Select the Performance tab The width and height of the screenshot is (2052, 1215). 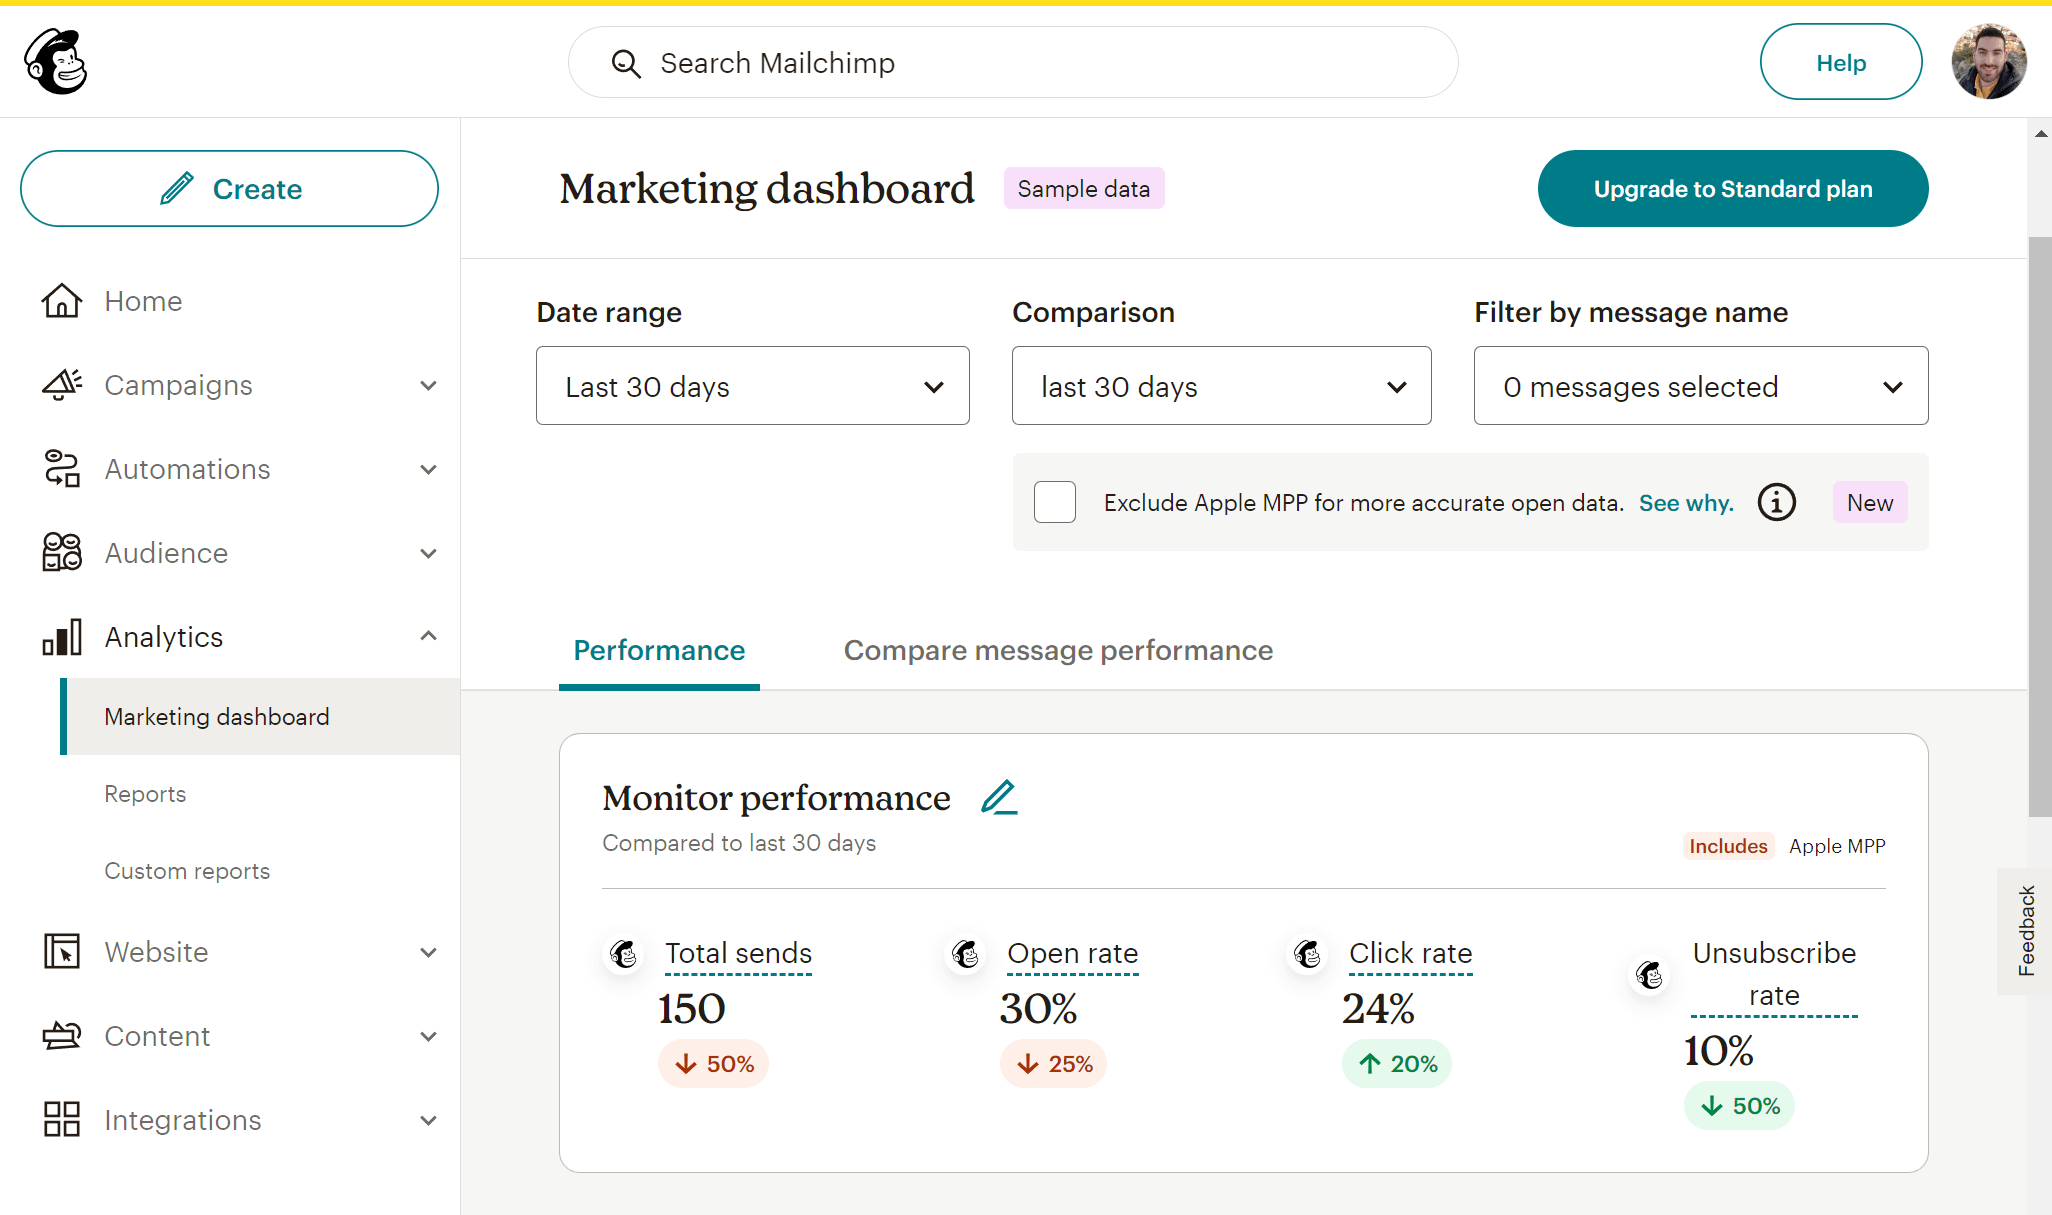point(659,649)
